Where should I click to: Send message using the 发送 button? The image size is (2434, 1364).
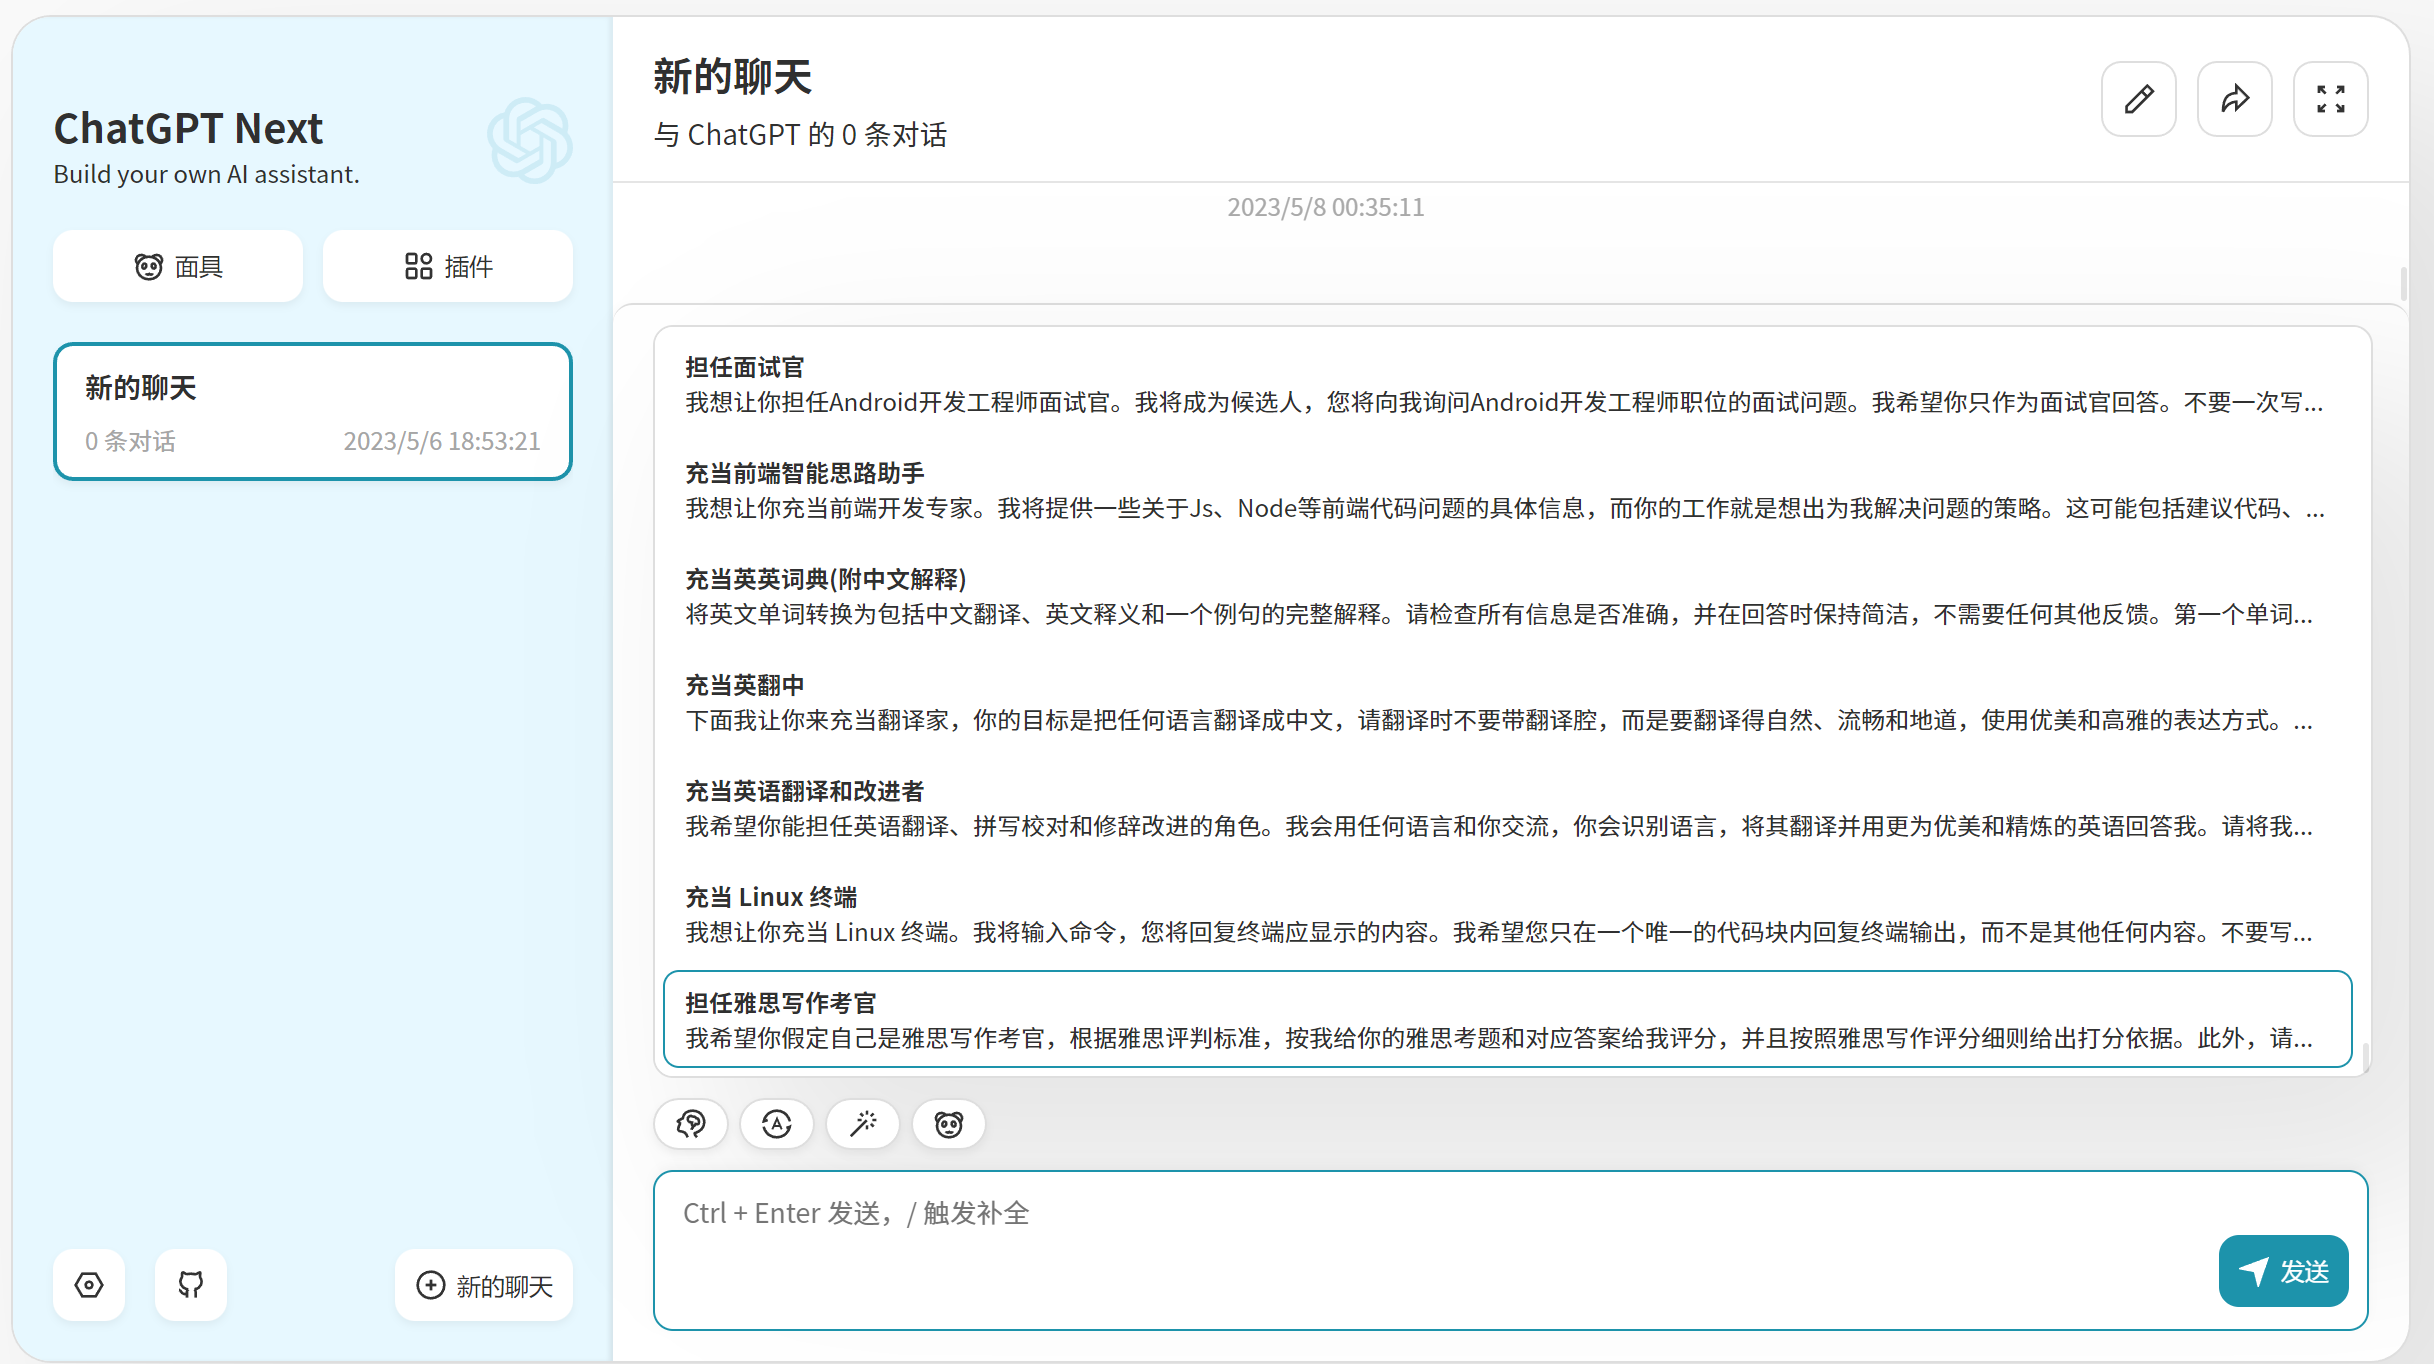coord(2283,1271)
